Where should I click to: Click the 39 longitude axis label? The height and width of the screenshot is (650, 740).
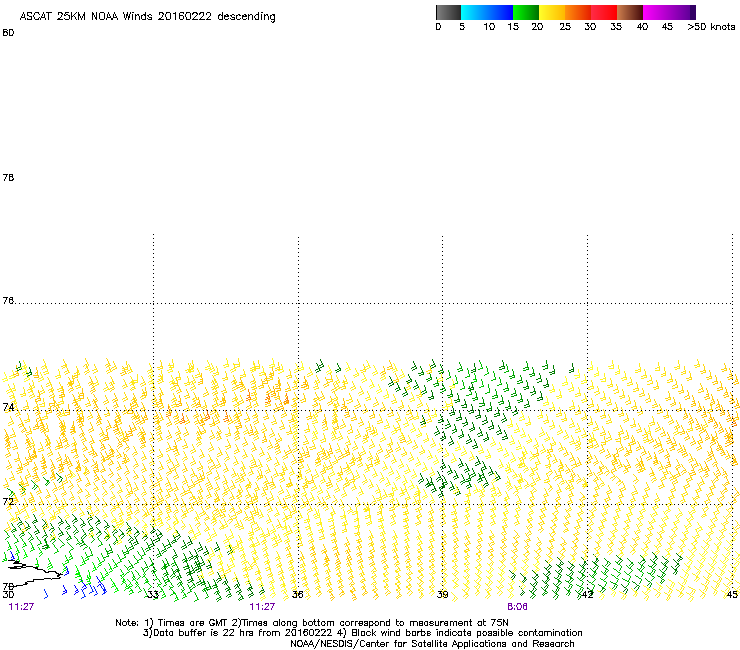tap(442, 595)
